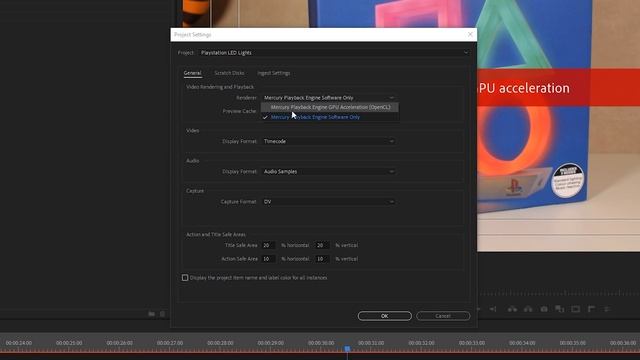The height and width of the screenshot is (360, 640).
Task: Click 00:00:32:00 on the timeline ruler
Action: [x=422, y=343]
